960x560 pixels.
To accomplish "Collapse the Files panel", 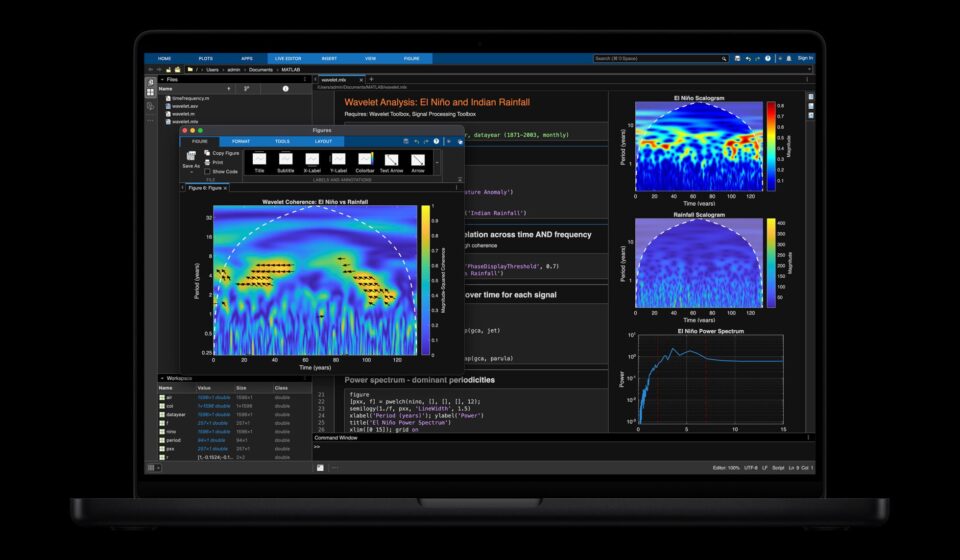I will click(x=162, y=79).
